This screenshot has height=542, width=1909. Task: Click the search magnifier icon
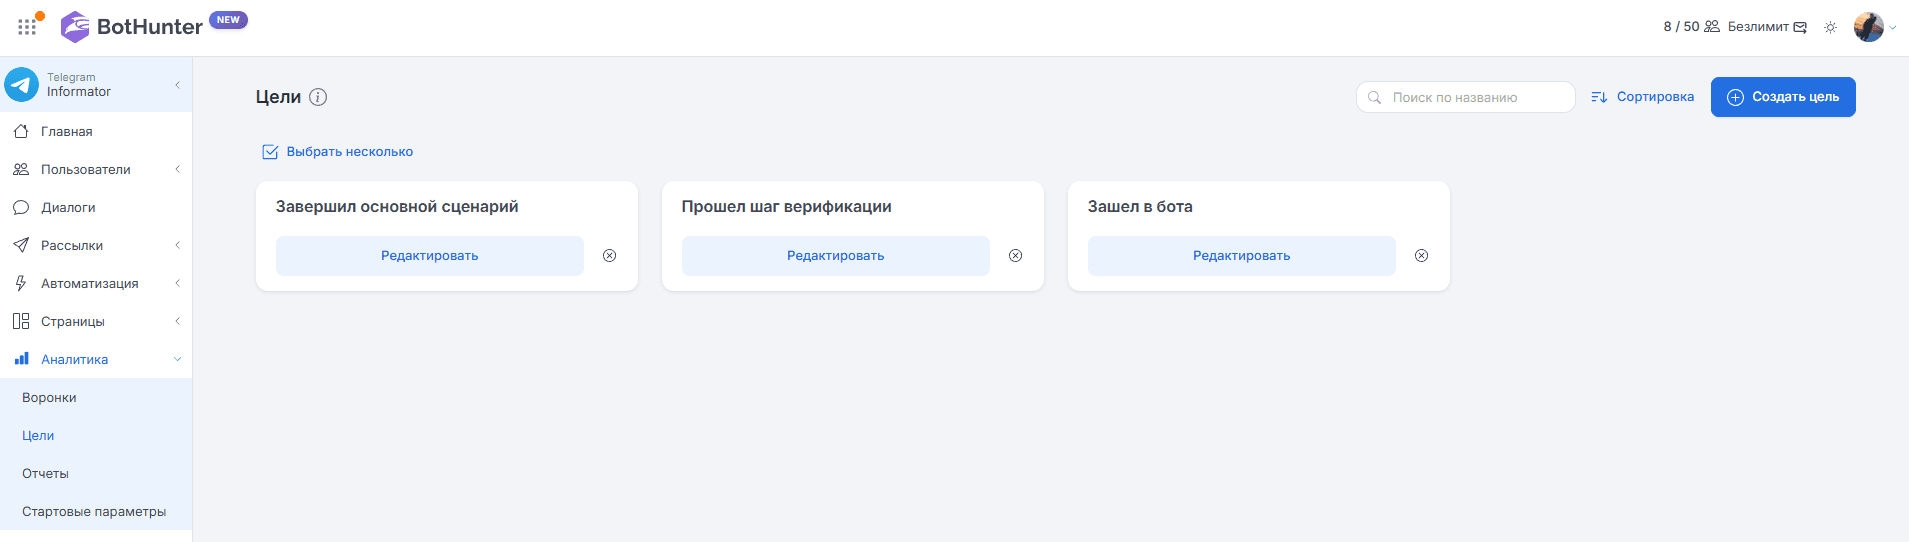pos(1375,97)
